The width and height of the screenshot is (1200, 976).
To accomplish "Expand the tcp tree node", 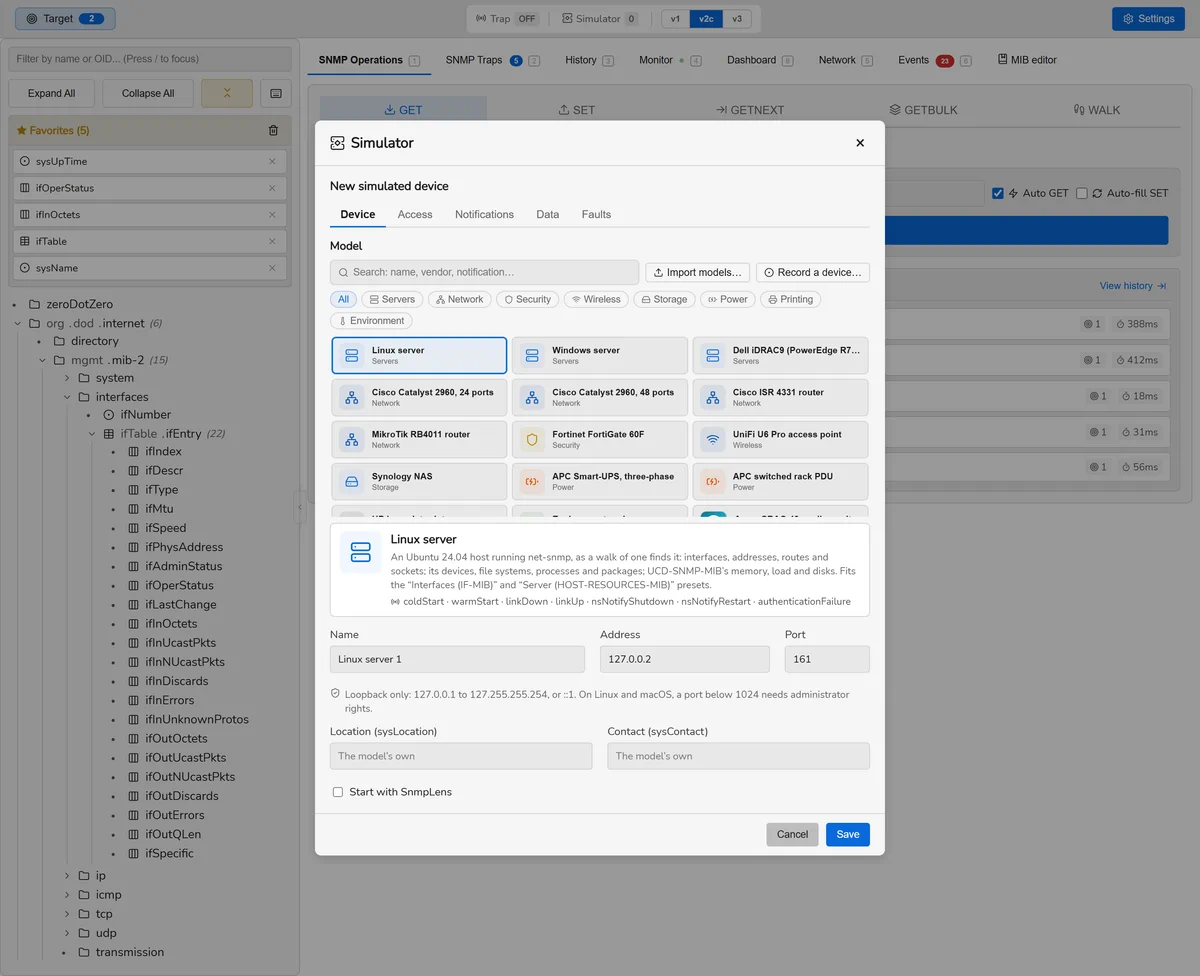I will pos(67,914).
